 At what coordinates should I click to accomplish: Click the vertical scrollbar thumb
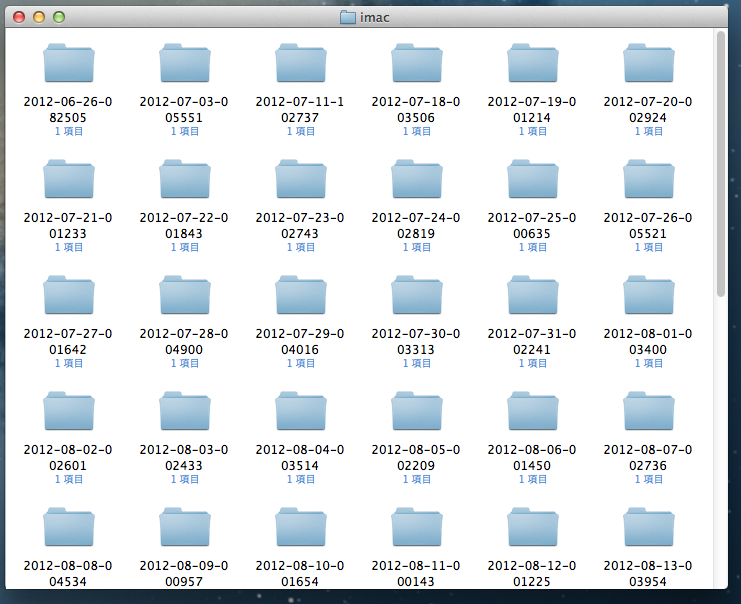720,164
